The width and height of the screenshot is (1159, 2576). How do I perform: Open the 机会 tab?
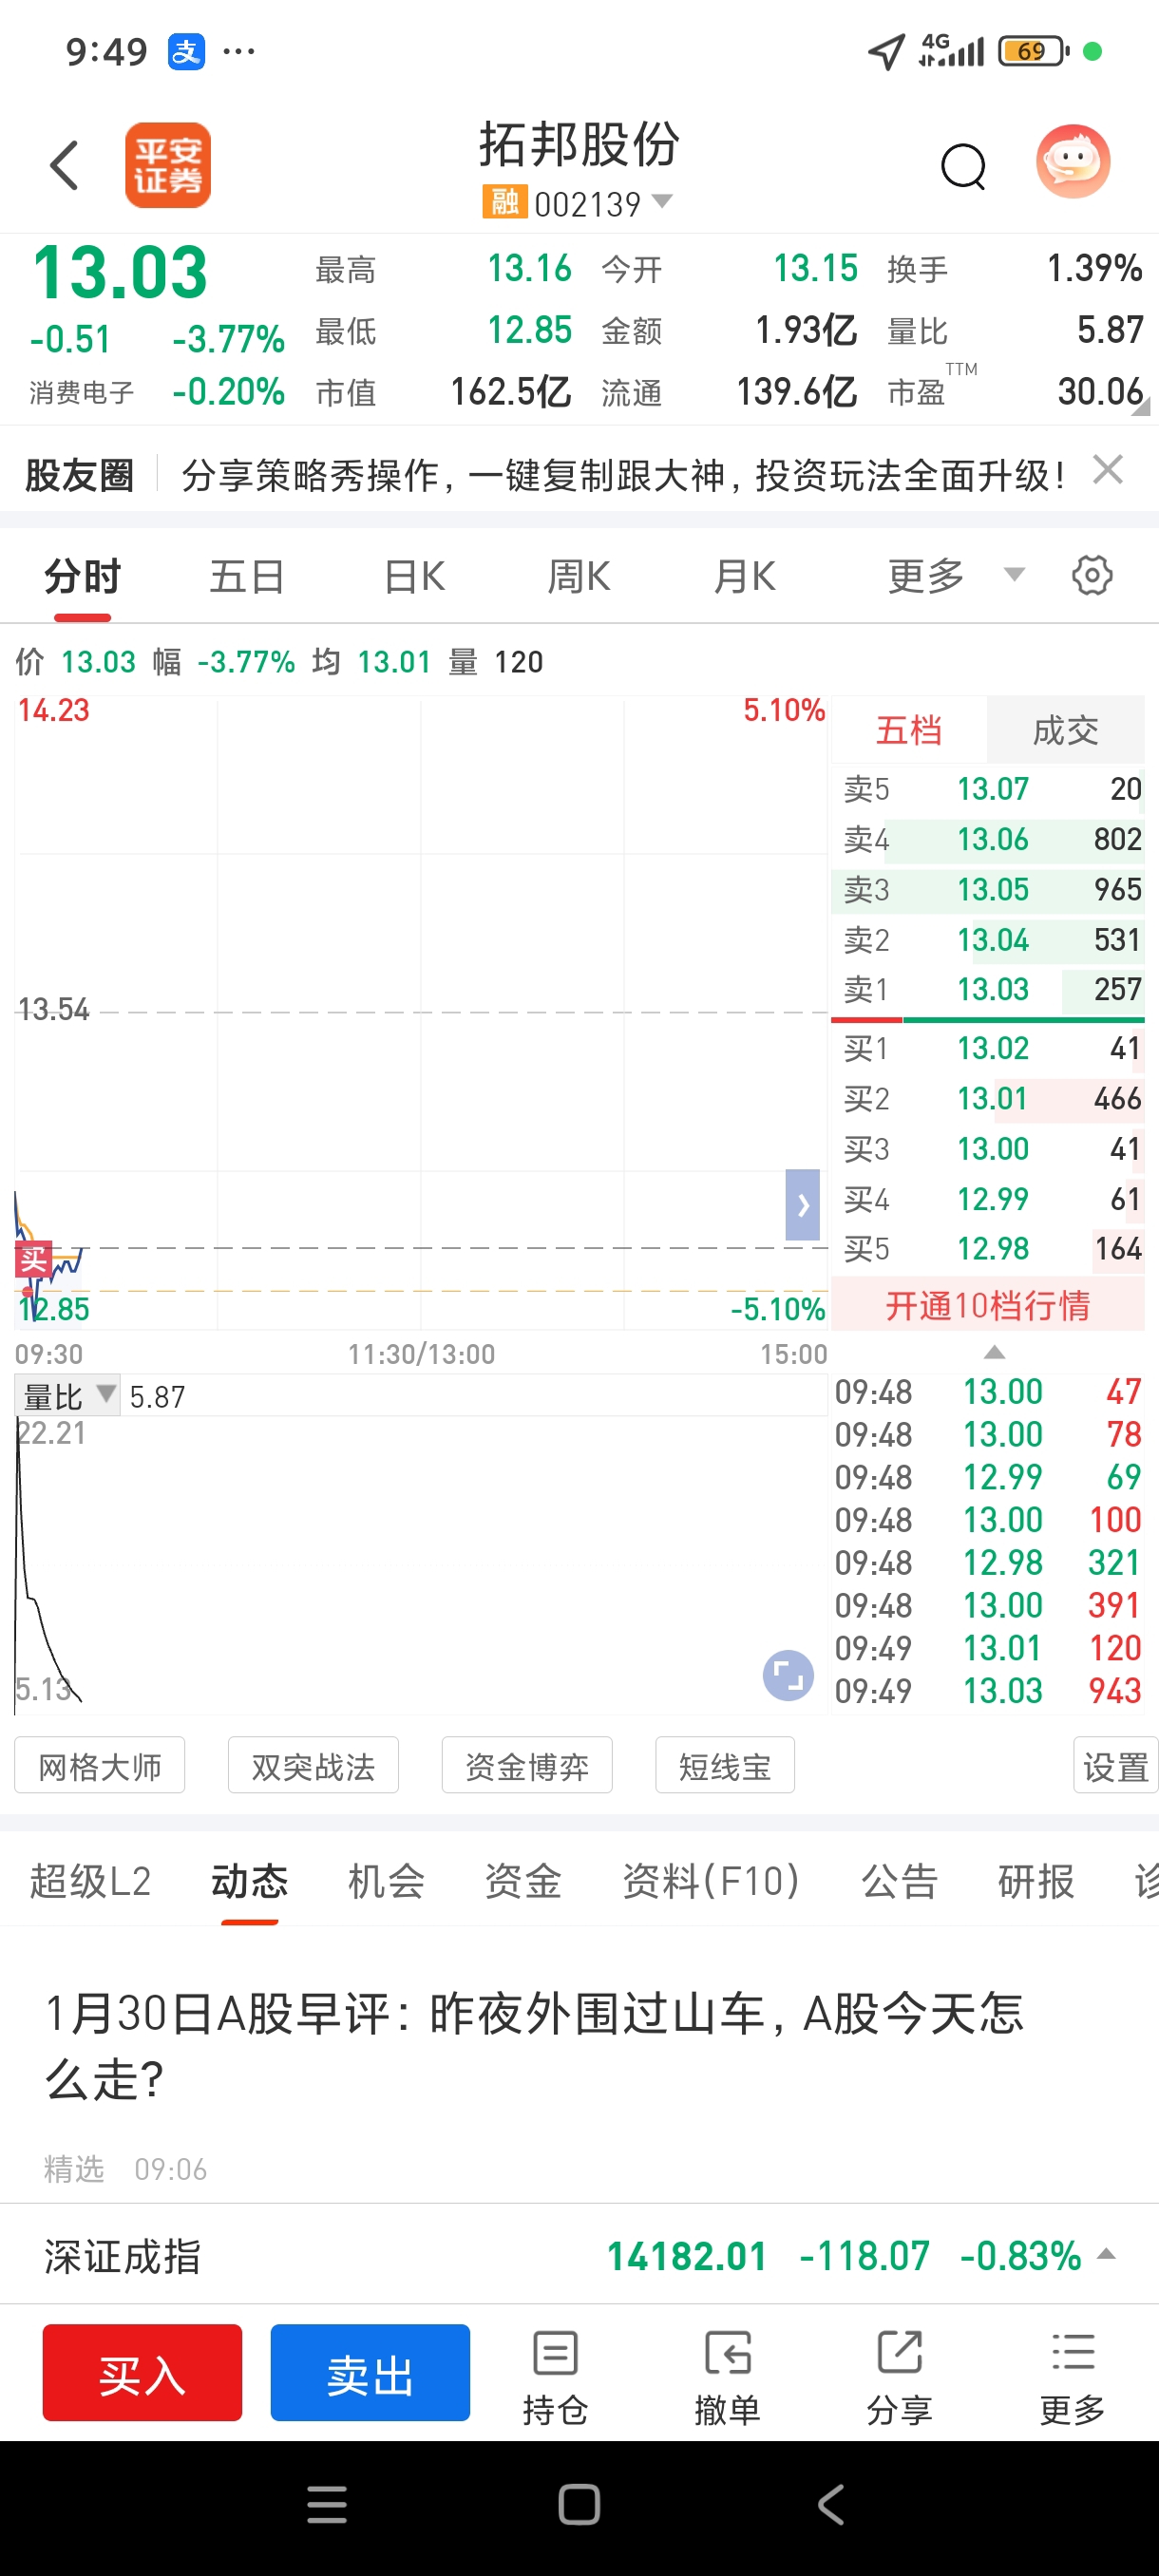point(386,1881)
